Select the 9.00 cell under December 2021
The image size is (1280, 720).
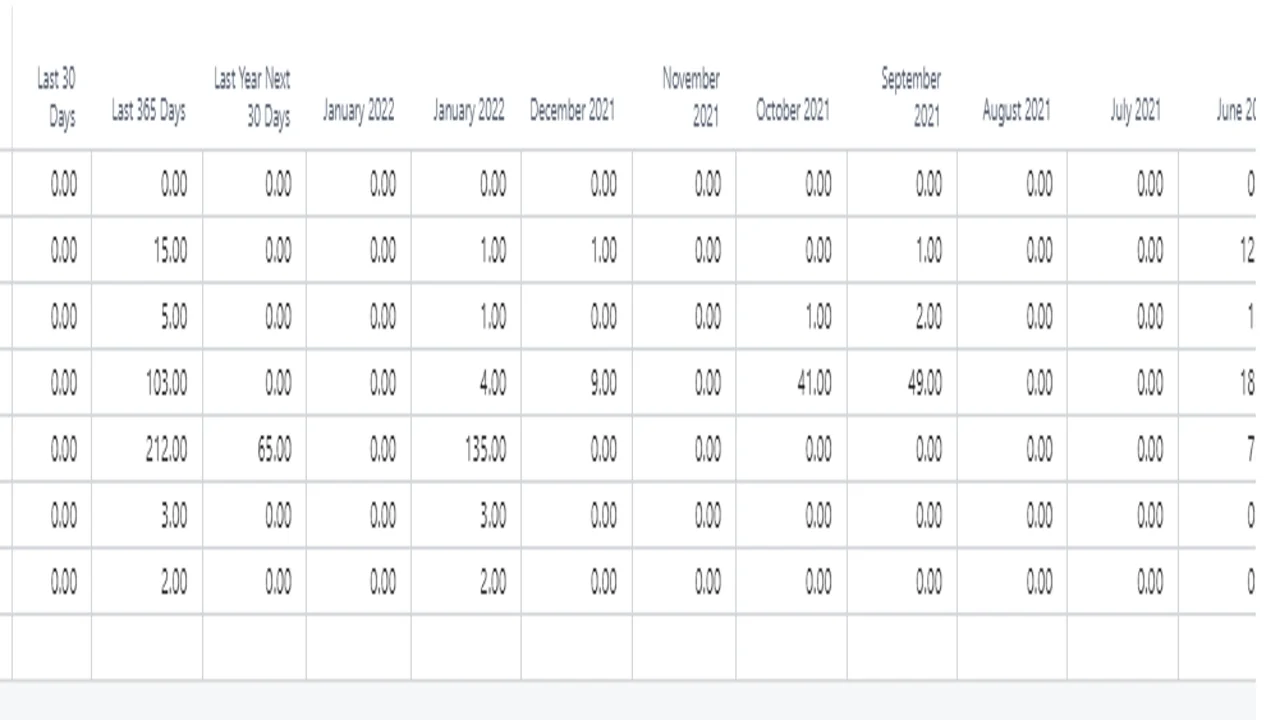603,384
